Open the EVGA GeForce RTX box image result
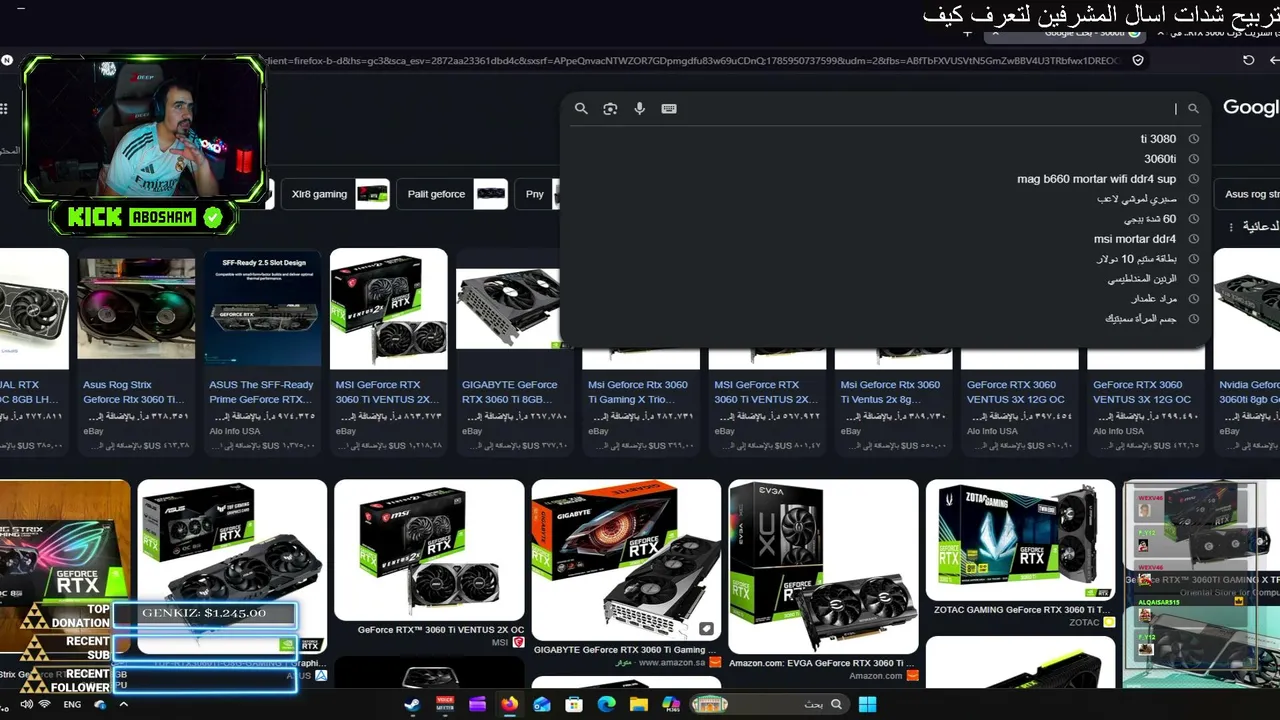 [x=823, y=566]
